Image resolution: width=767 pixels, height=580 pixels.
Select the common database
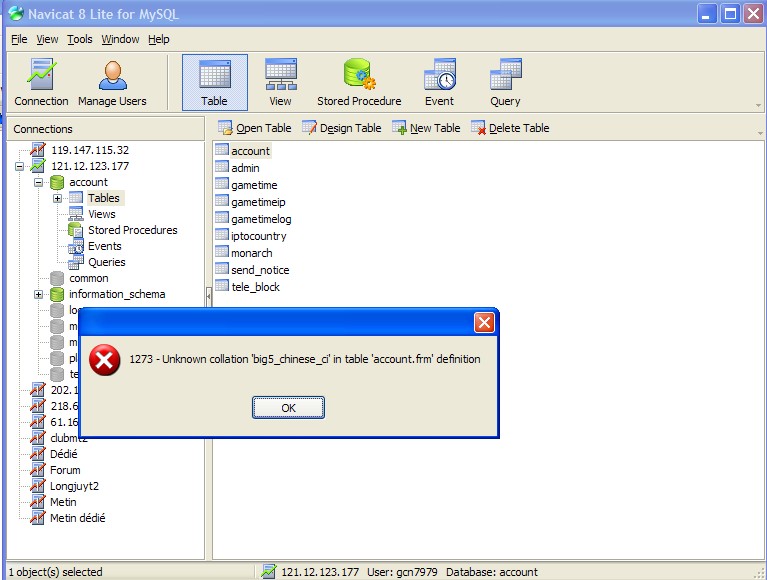tap(89, 278)
